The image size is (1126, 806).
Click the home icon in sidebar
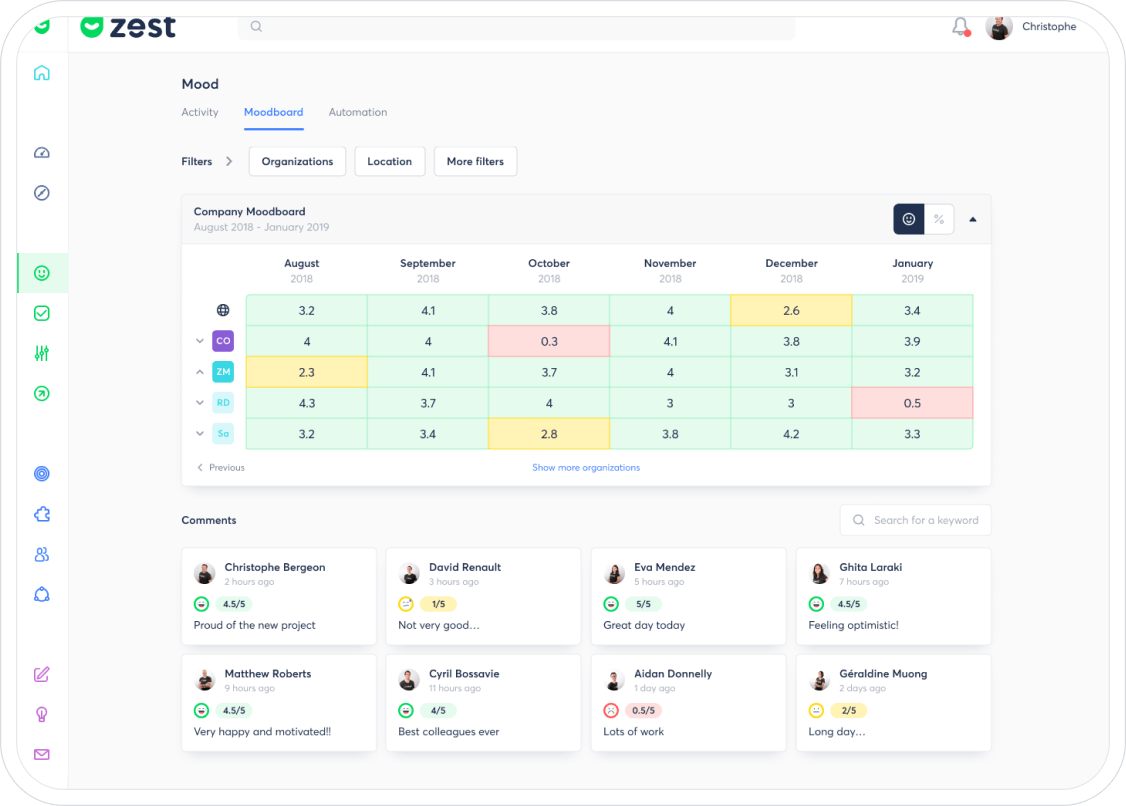pos(41,73)
